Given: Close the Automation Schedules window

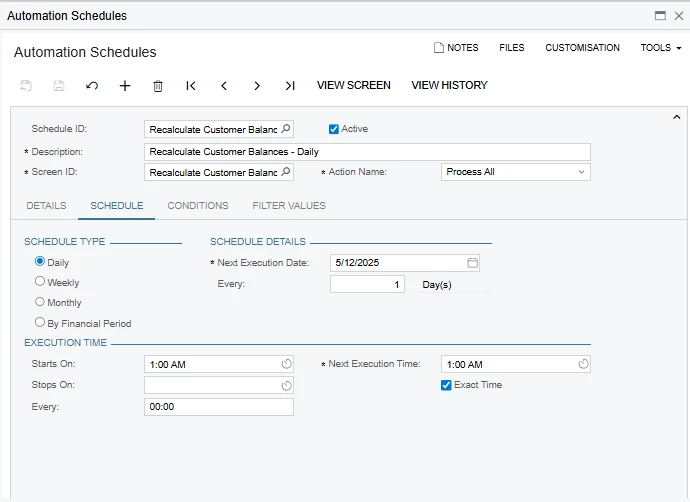Looking at the screenshot, I should click(679, 16).
